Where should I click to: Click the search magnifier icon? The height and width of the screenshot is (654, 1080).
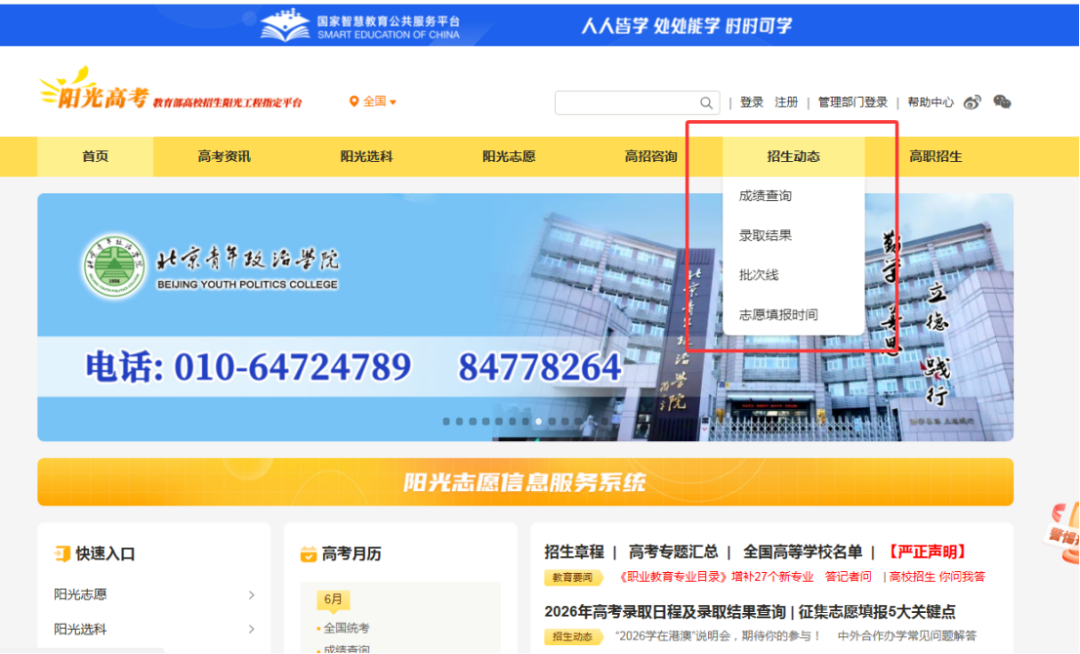coord(706,103)
